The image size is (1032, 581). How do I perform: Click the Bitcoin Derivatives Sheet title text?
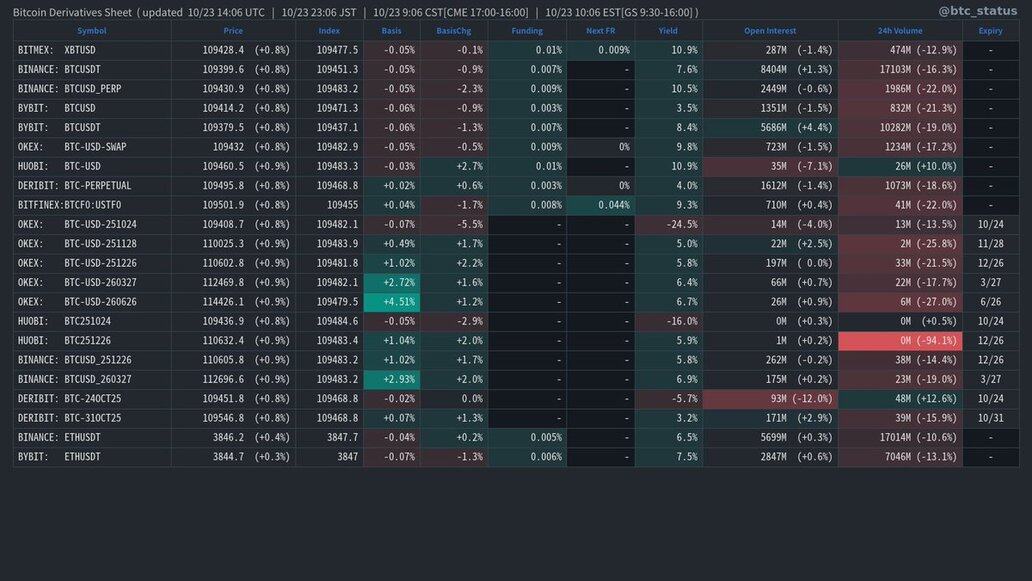tap(72, 12)
